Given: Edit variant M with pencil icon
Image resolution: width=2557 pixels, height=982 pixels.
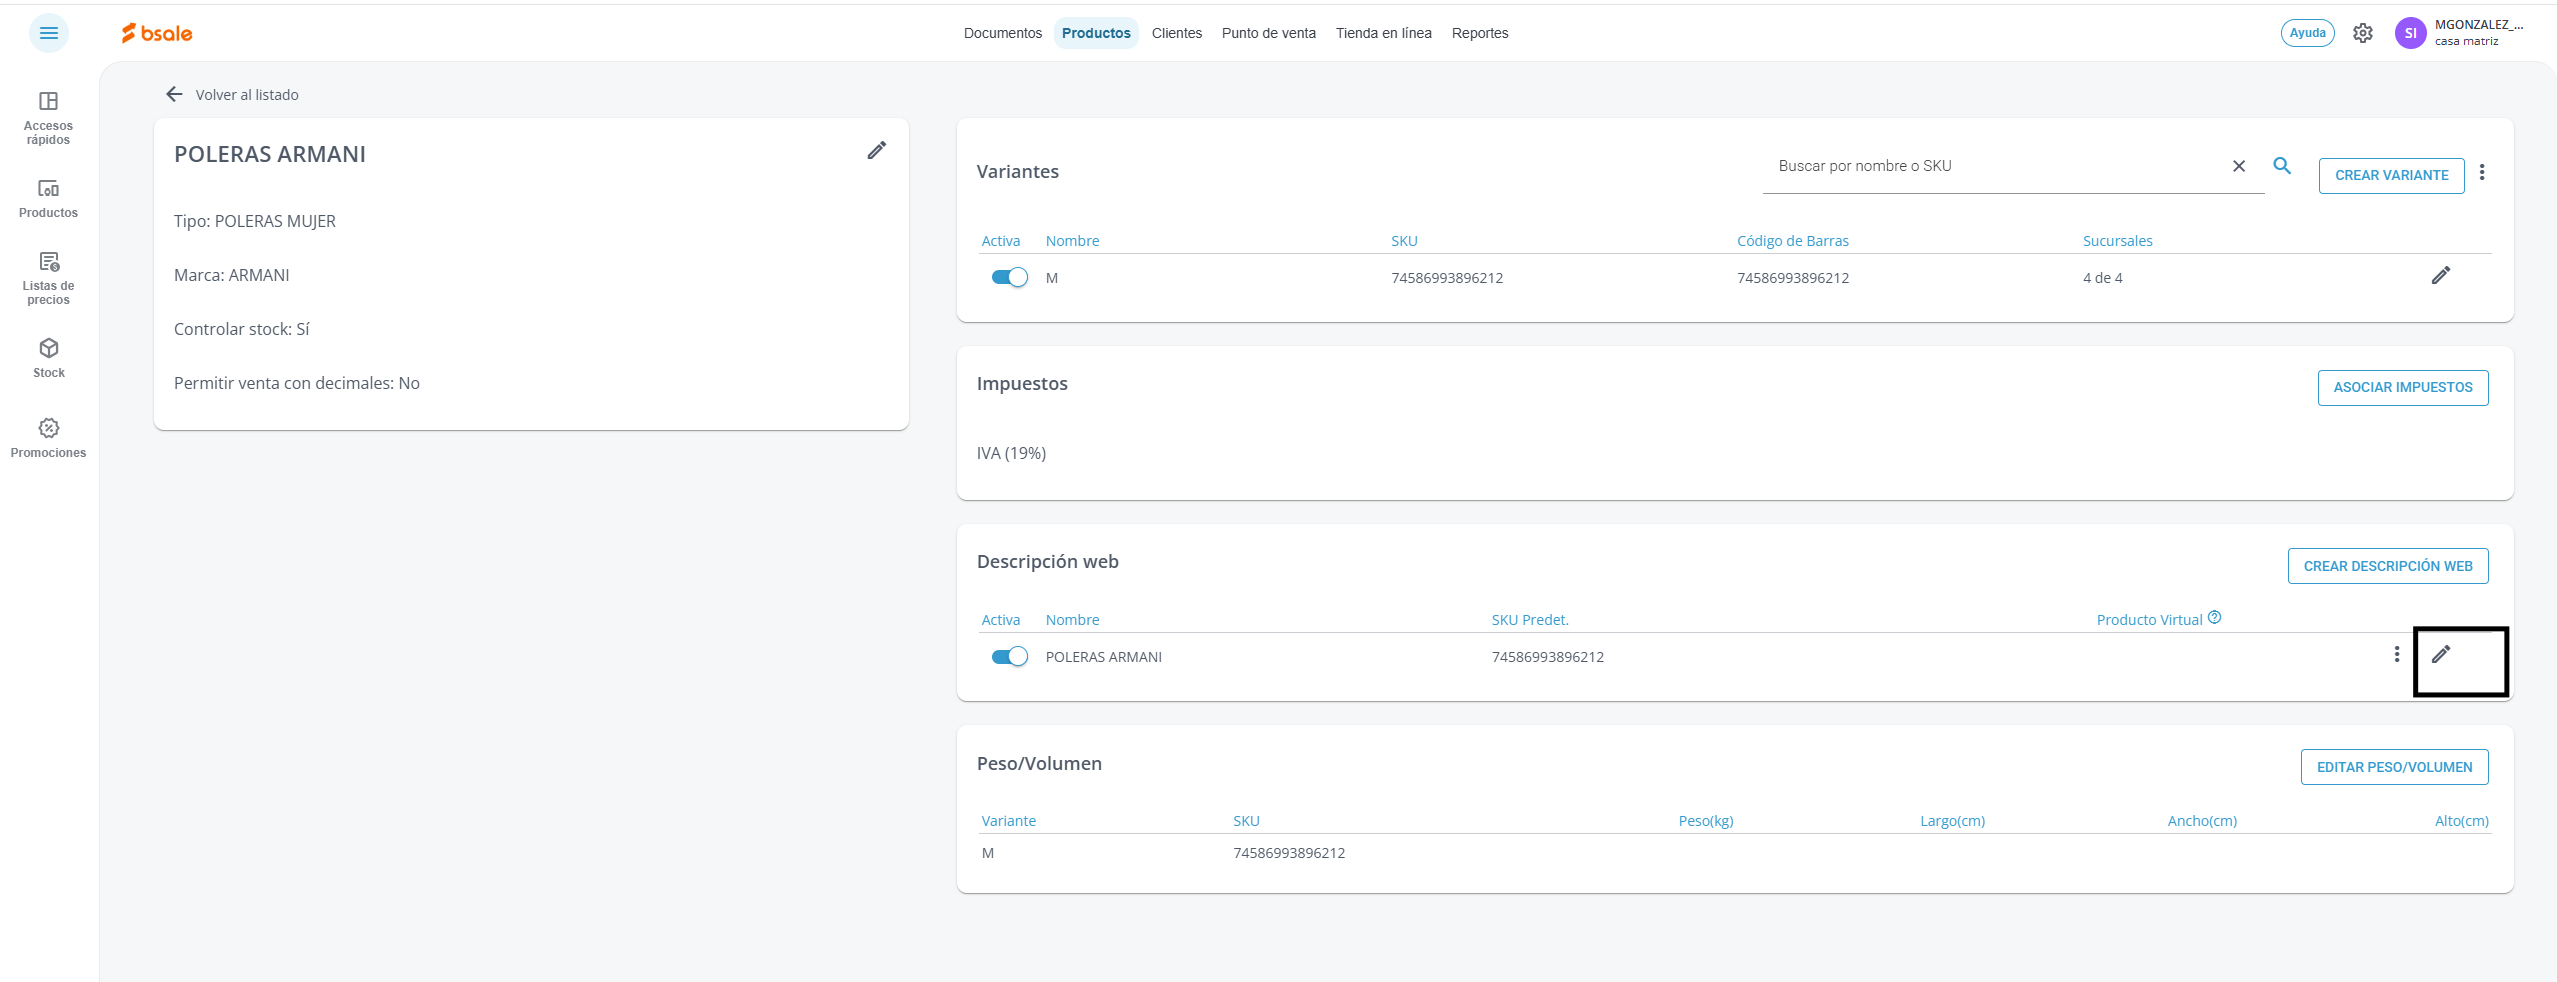Looking at the screenshot, I should [x=2441, y=275].
